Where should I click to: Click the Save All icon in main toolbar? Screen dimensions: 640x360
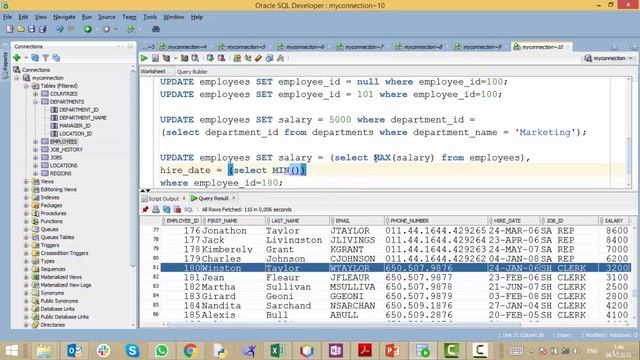(x=42, y=29)
